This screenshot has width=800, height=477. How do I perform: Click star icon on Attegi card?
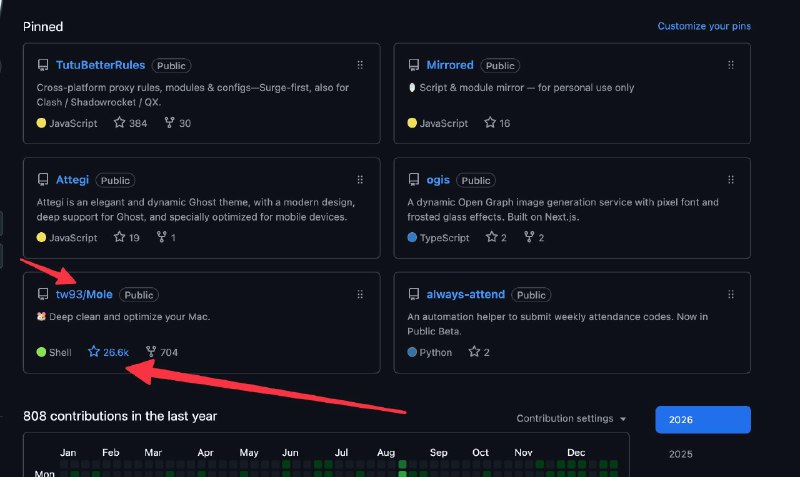point(119,237)
